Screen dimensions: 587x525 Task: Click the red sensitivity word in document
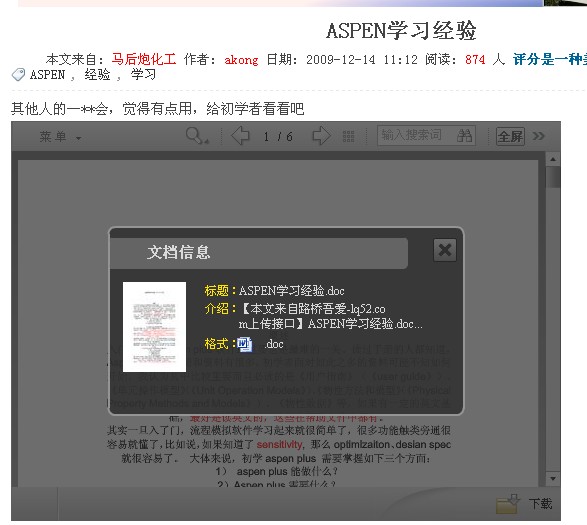(x=279, y=444)
